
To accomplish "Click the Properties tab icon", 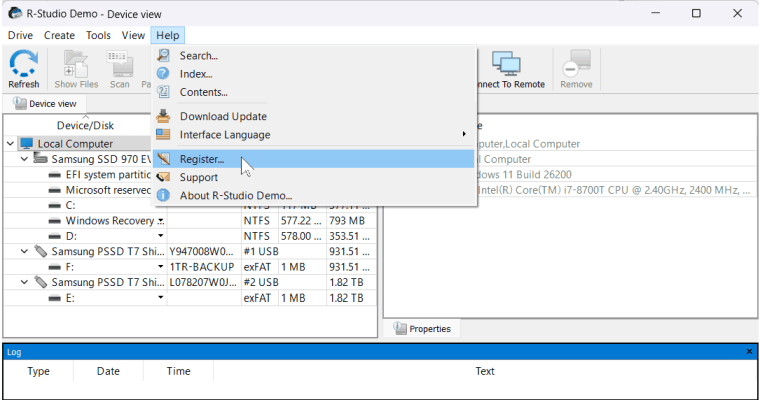I will click(x=400, y=328).
